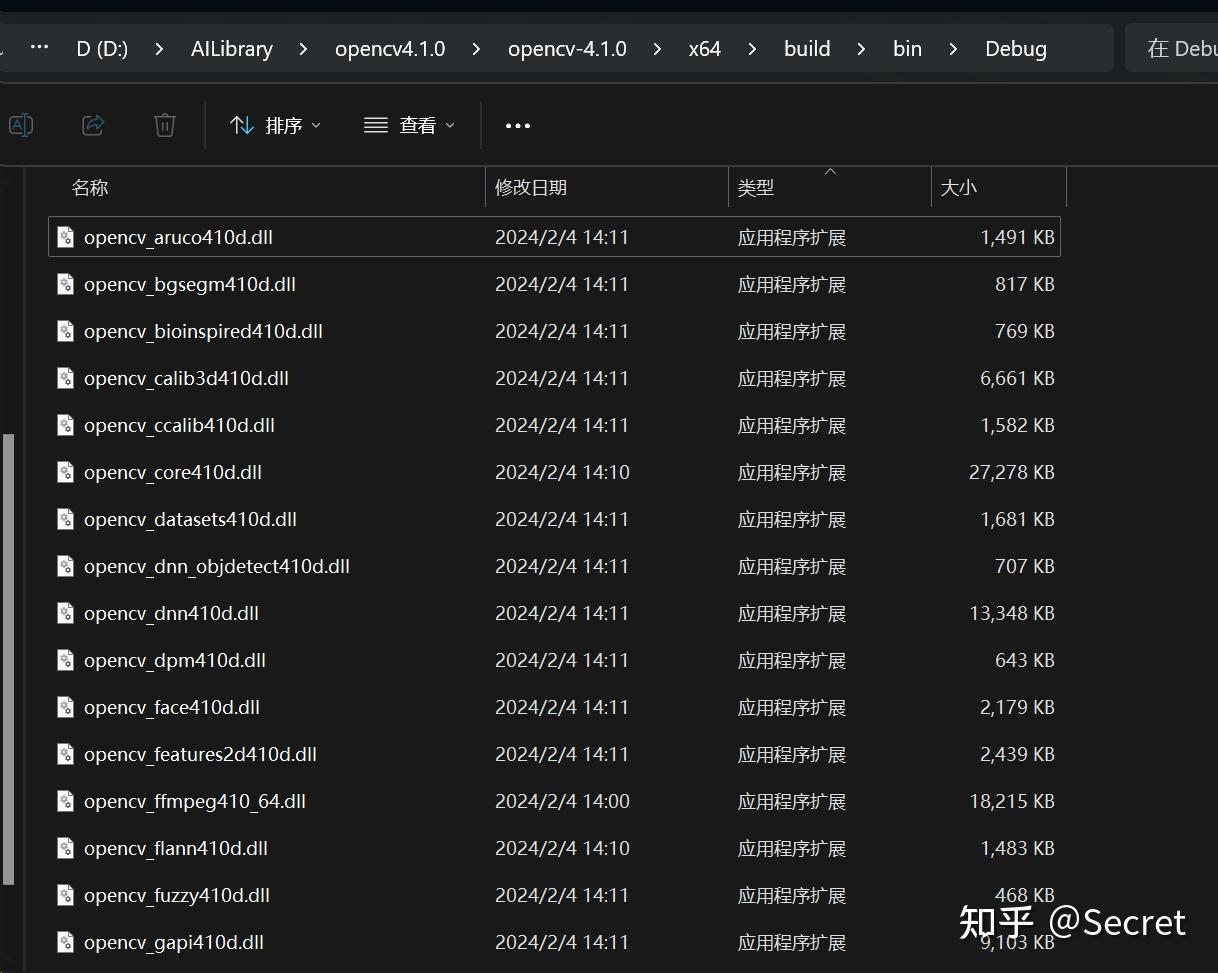Select the Debug breadcrumb item
1218x973 pixels.
tap(1015, 48)
